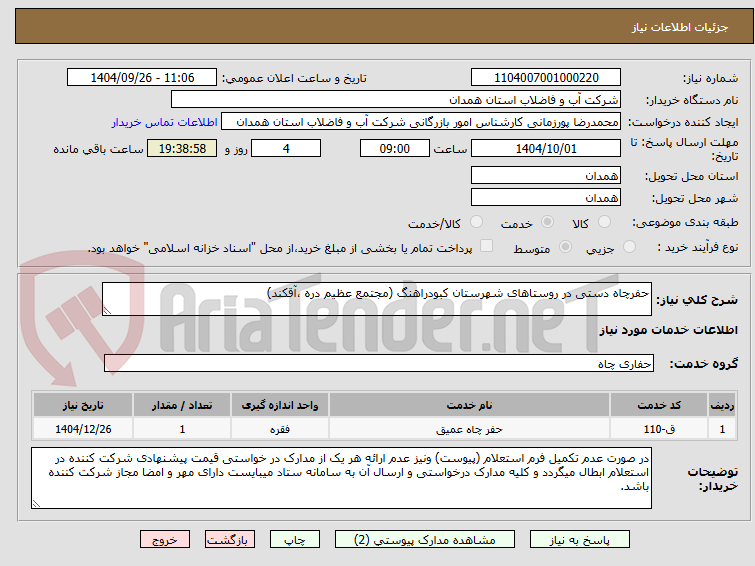Open مشاهده مدارک پیوستی (2) button
Image resolution: width=755 pixels, height=566 pixels.
click(425, 540)
